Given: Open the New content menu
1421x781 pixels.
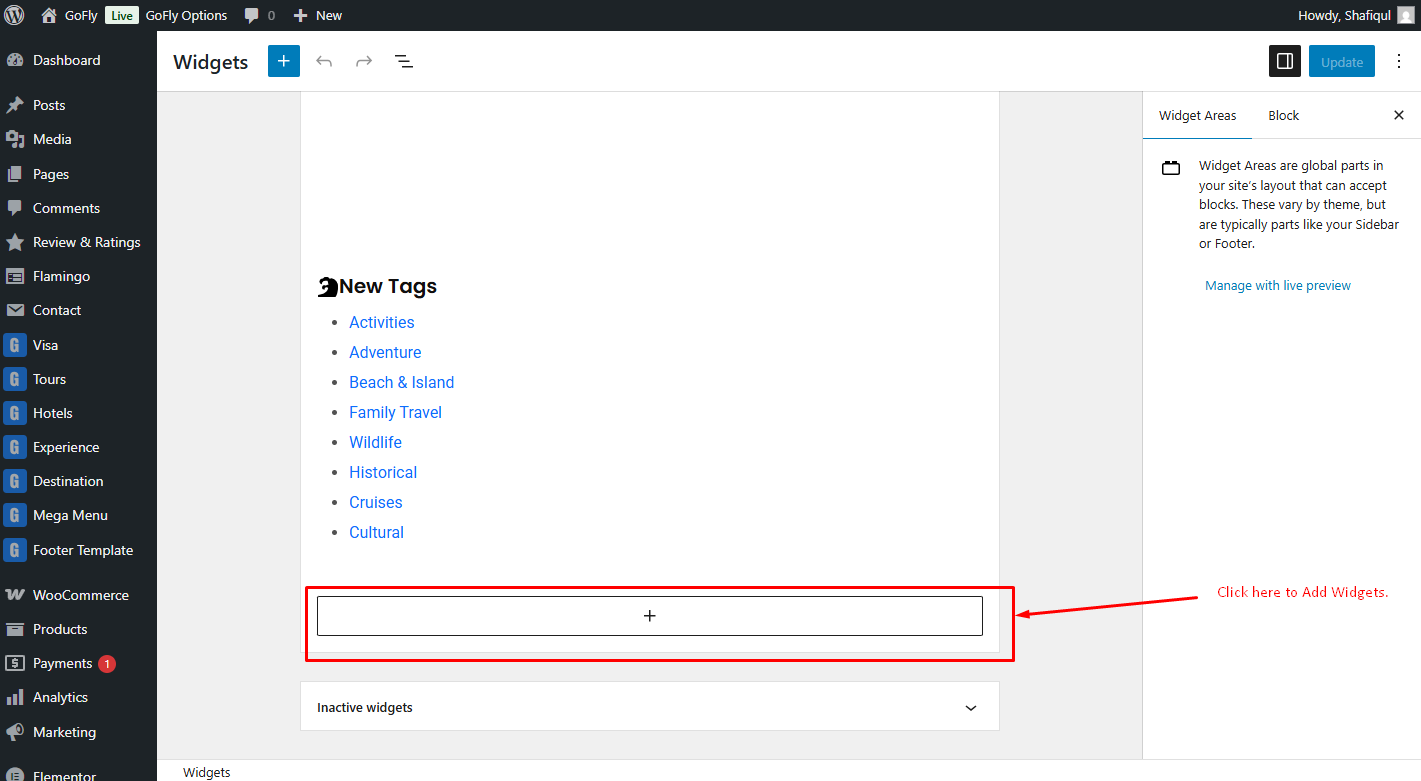Looking at the screenshot, I should pyautogui.click(x=317, y=15).
